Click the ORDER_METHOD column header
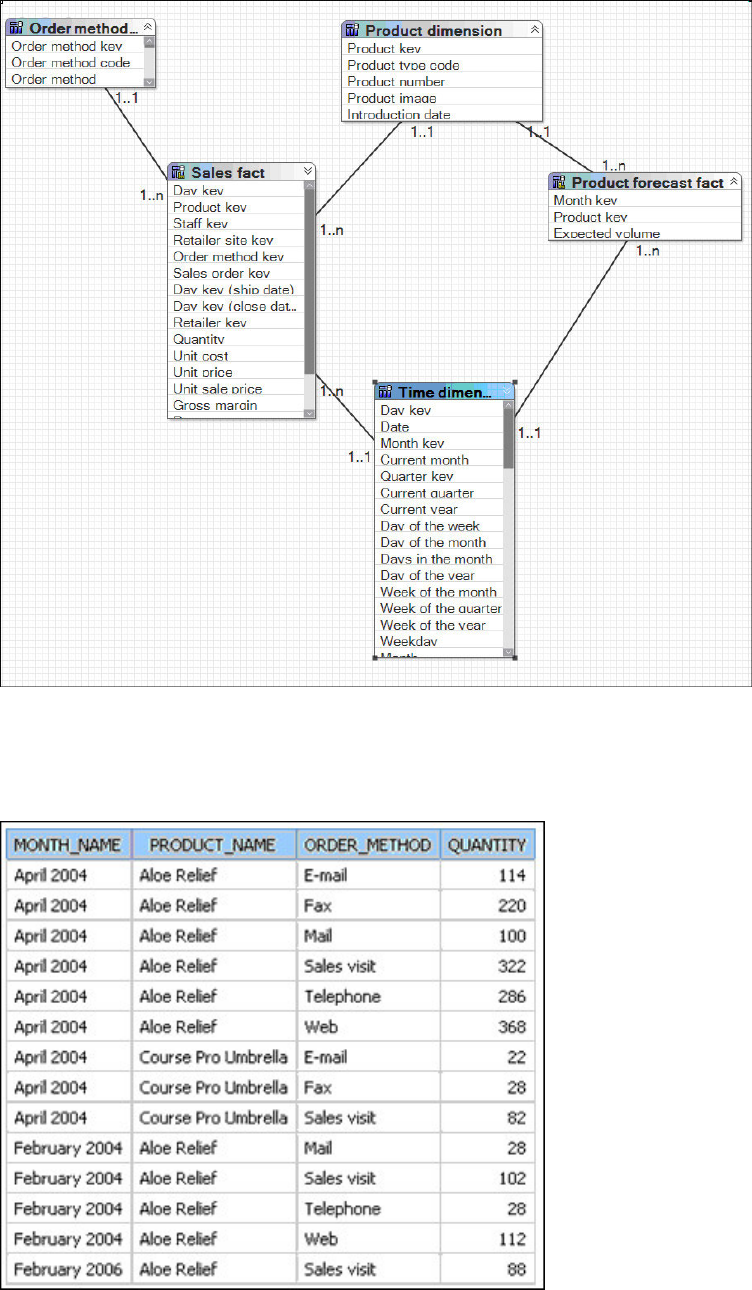Viewport: 752px width, 1290px height. 368,845
